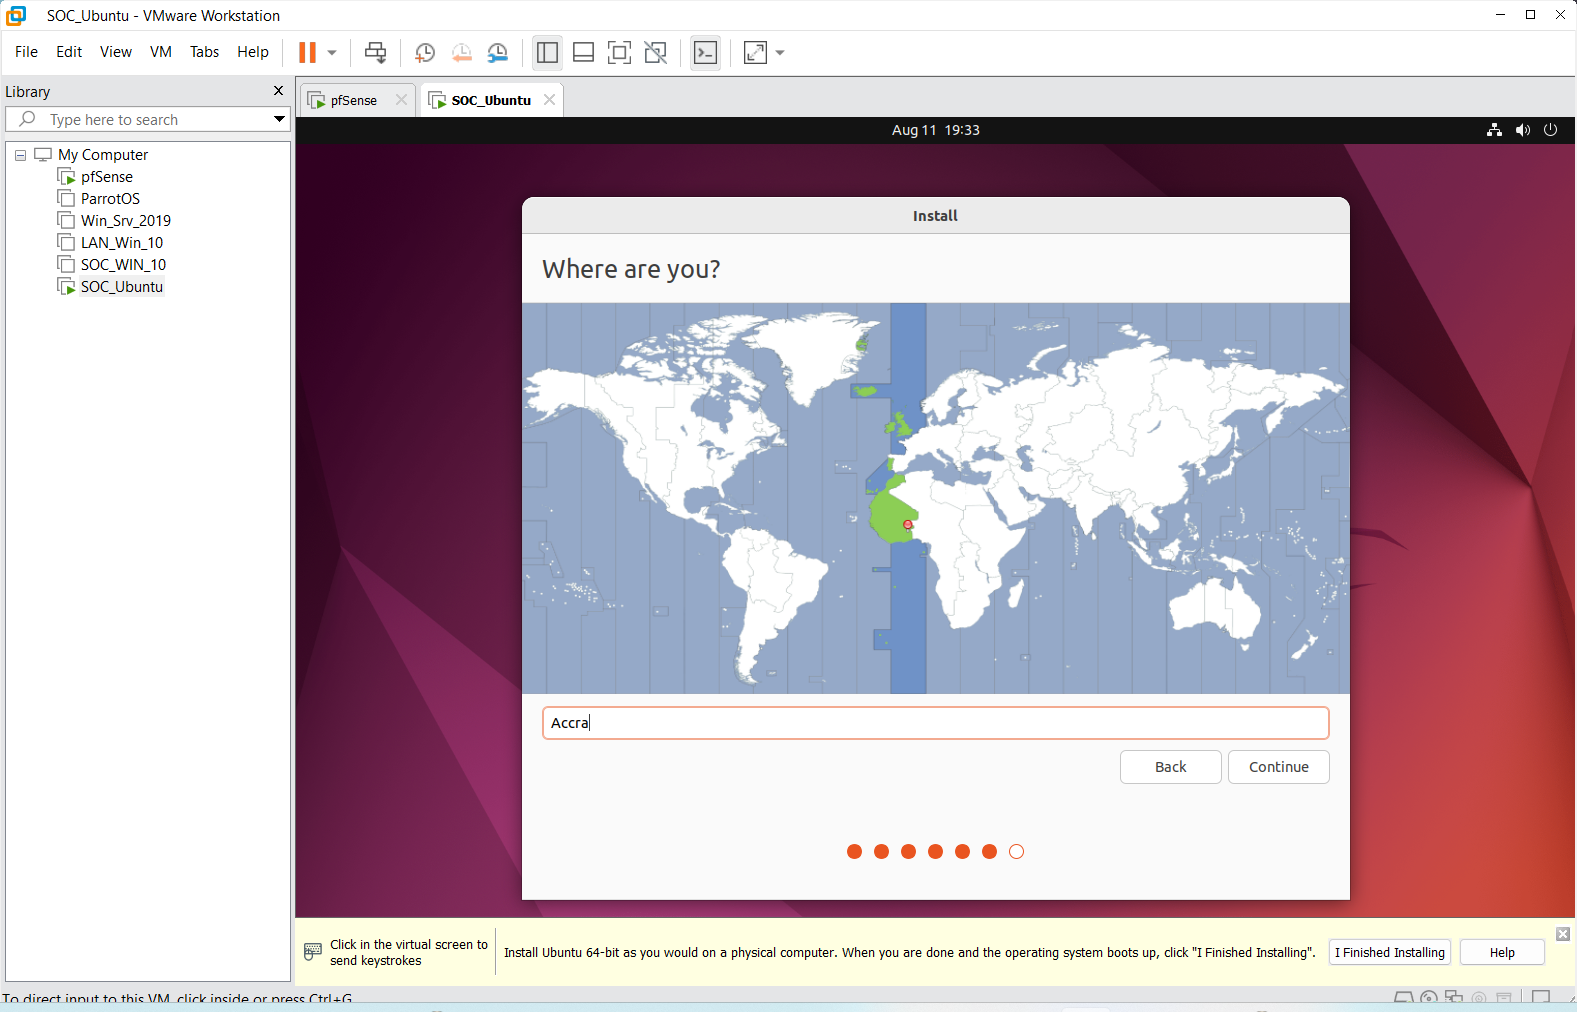Image resolution: width=1577 pixels, height=1012 pixels.
Task: Click the Ubuntu volume speaker icon
Action: [1522, 130]
